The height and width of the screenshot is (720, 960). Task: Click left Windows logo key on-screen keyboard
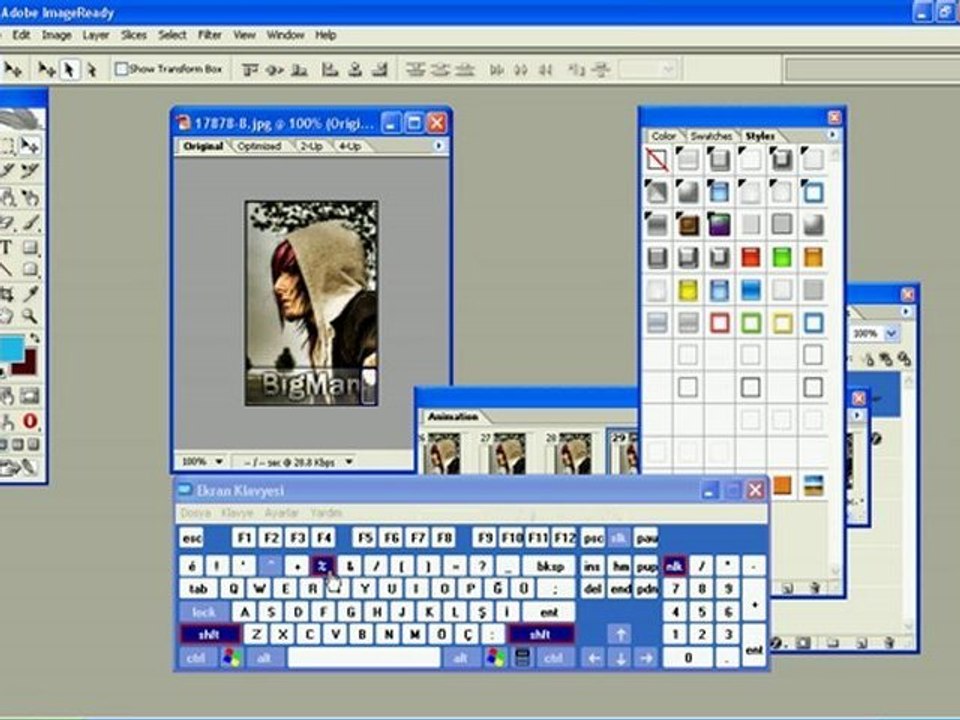tap(231, 658)
